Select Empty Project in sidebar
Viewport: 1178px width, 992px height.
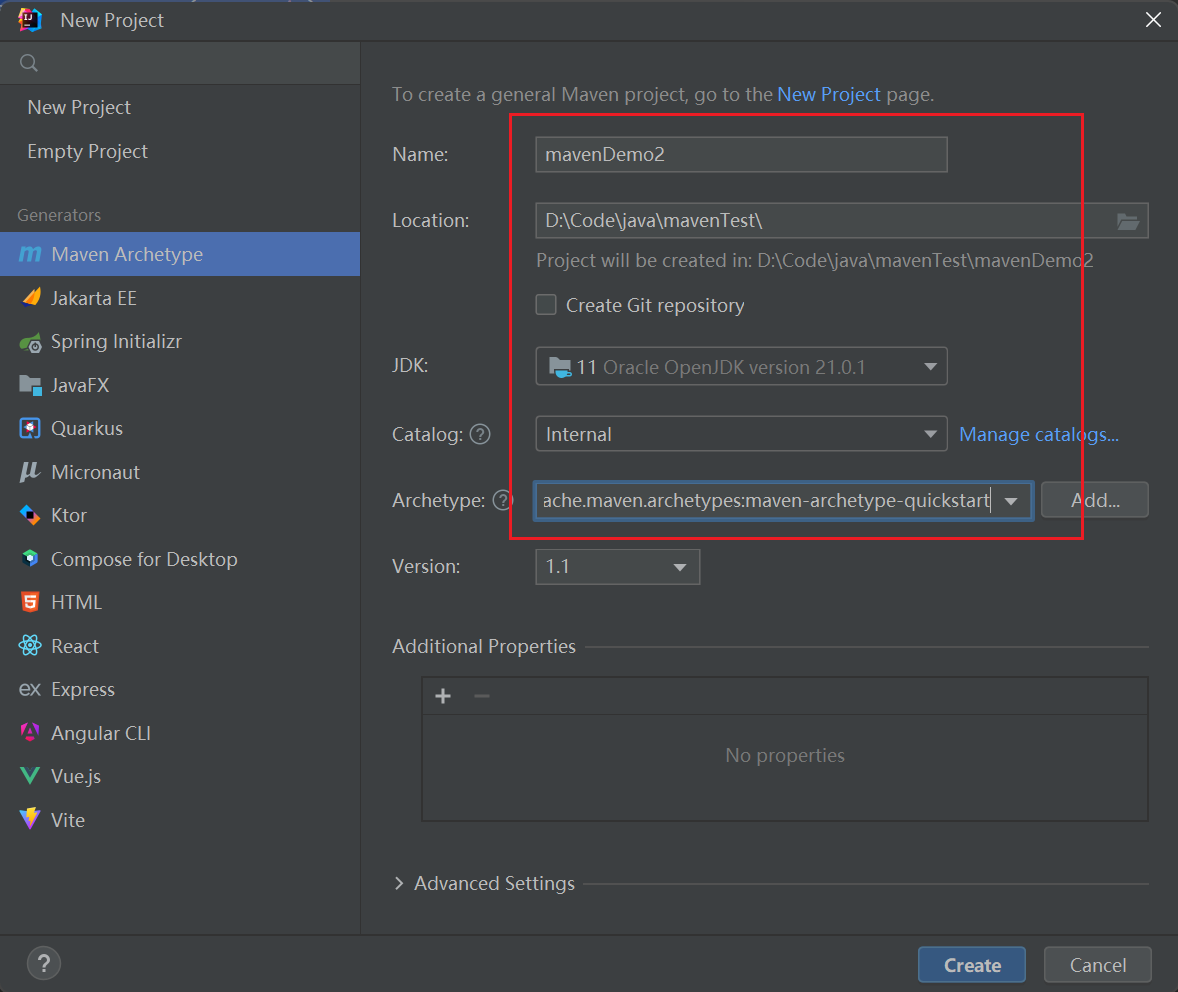pyautogui.click(x=88, y=152)
